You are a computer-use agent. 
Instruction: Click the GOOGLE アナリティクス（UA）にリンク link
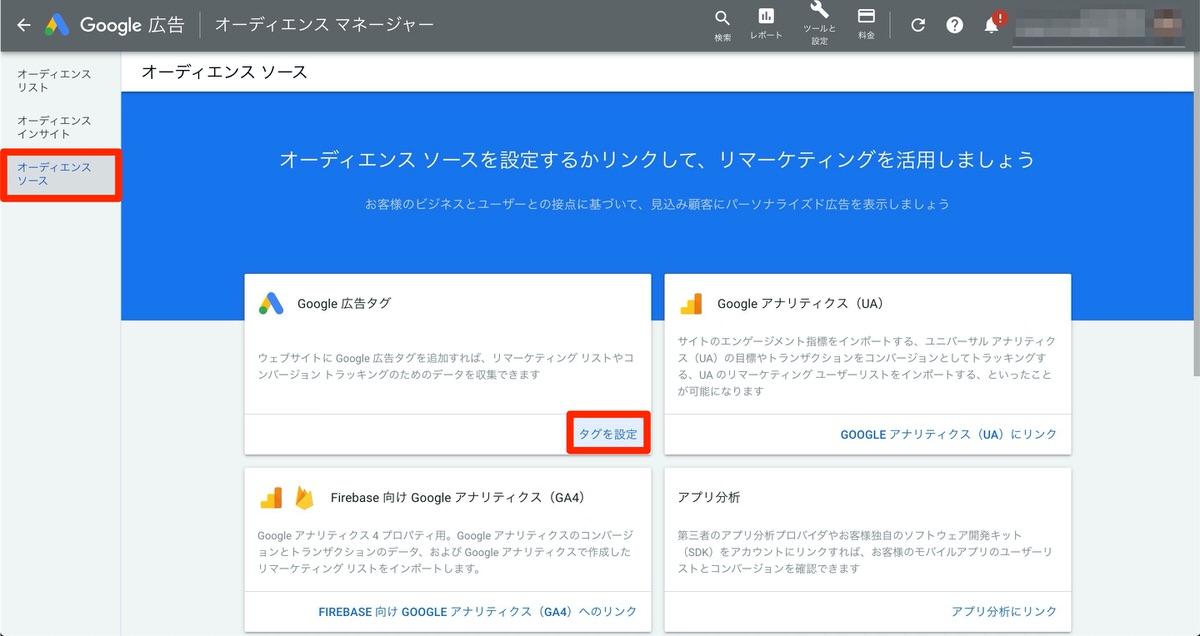click(x=948, y=434)
